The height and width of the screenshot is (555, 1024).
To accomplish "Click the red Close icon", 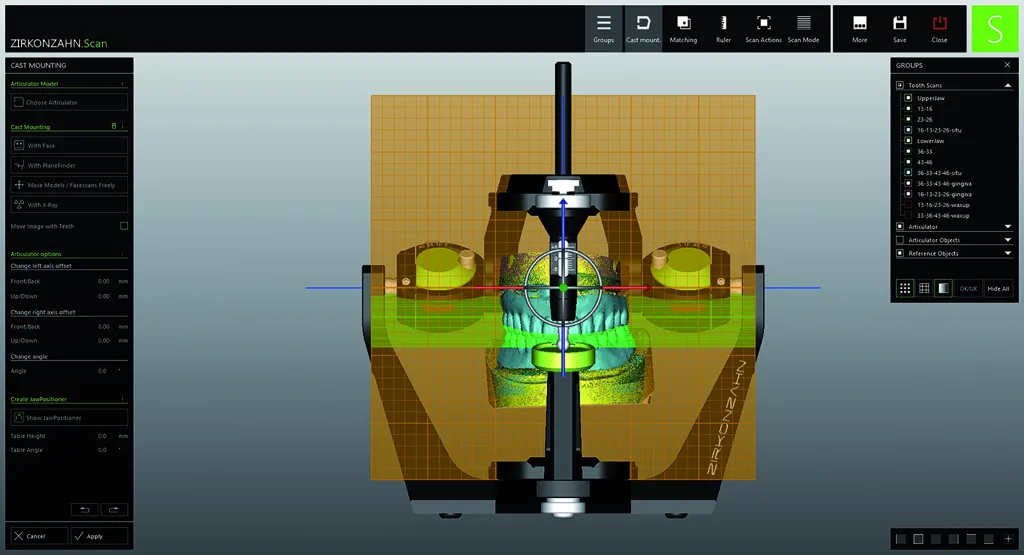I will point(939,29).
